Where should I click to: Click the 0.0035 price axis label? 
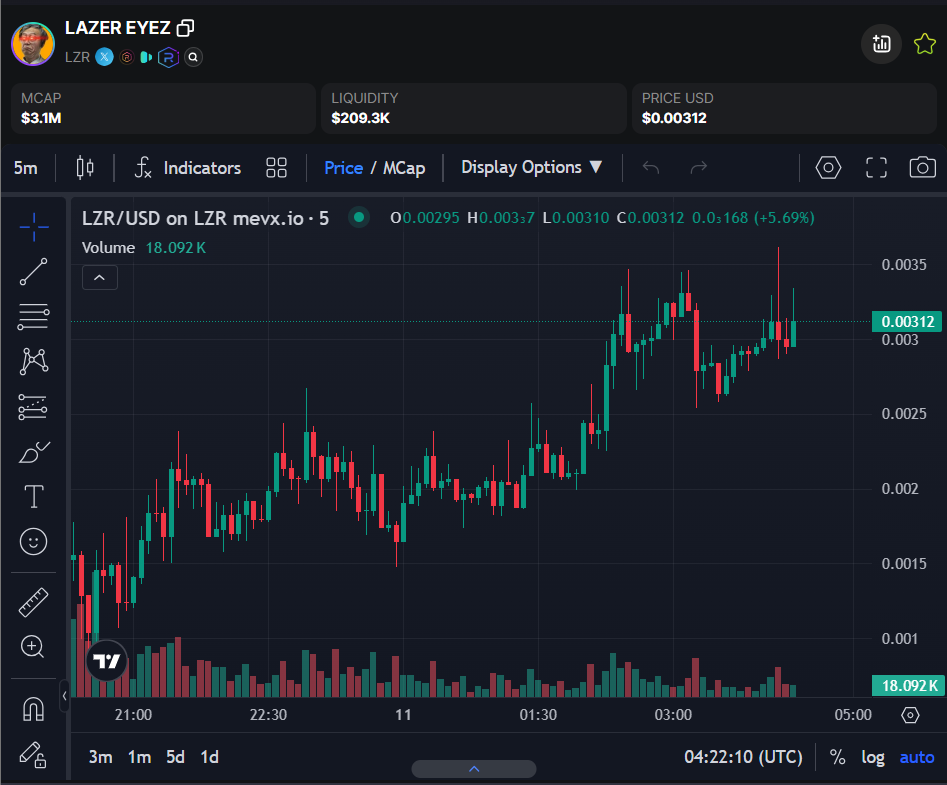904,264
